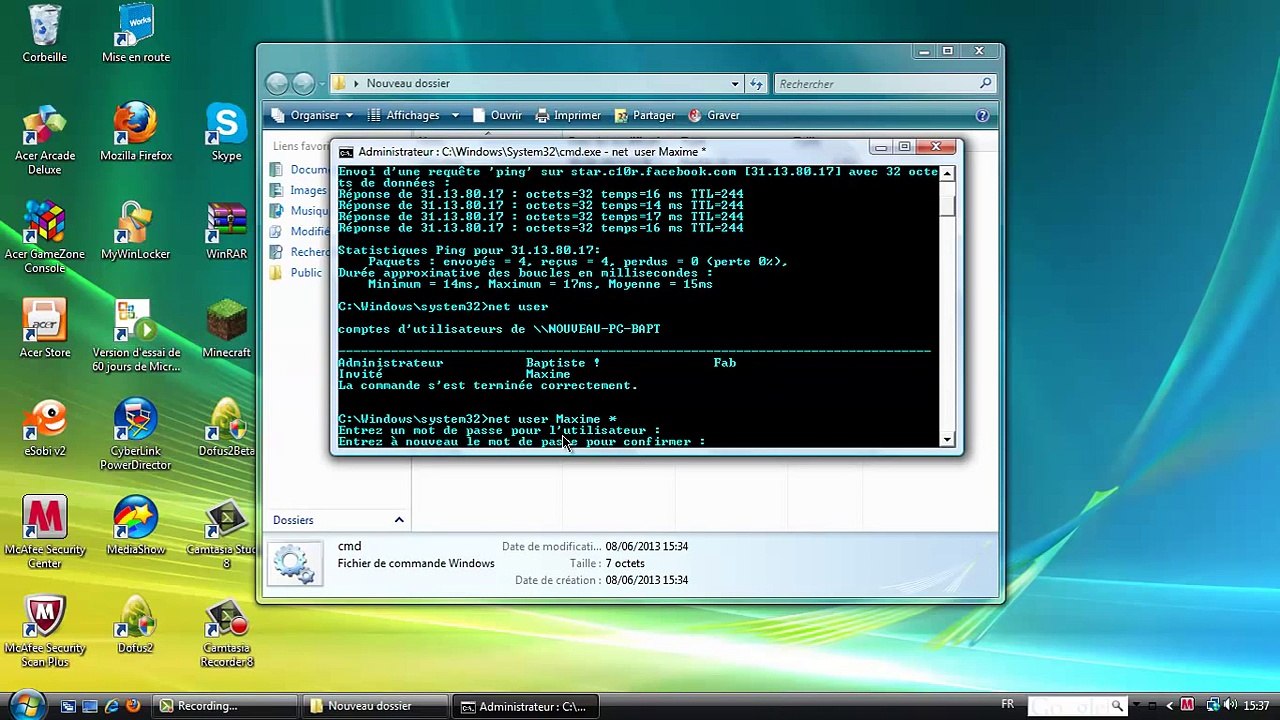The height and width of the screenshot is (720, 1280).
Task: Click the Explorer forward navigation arrow
Action: click(302, 84)
